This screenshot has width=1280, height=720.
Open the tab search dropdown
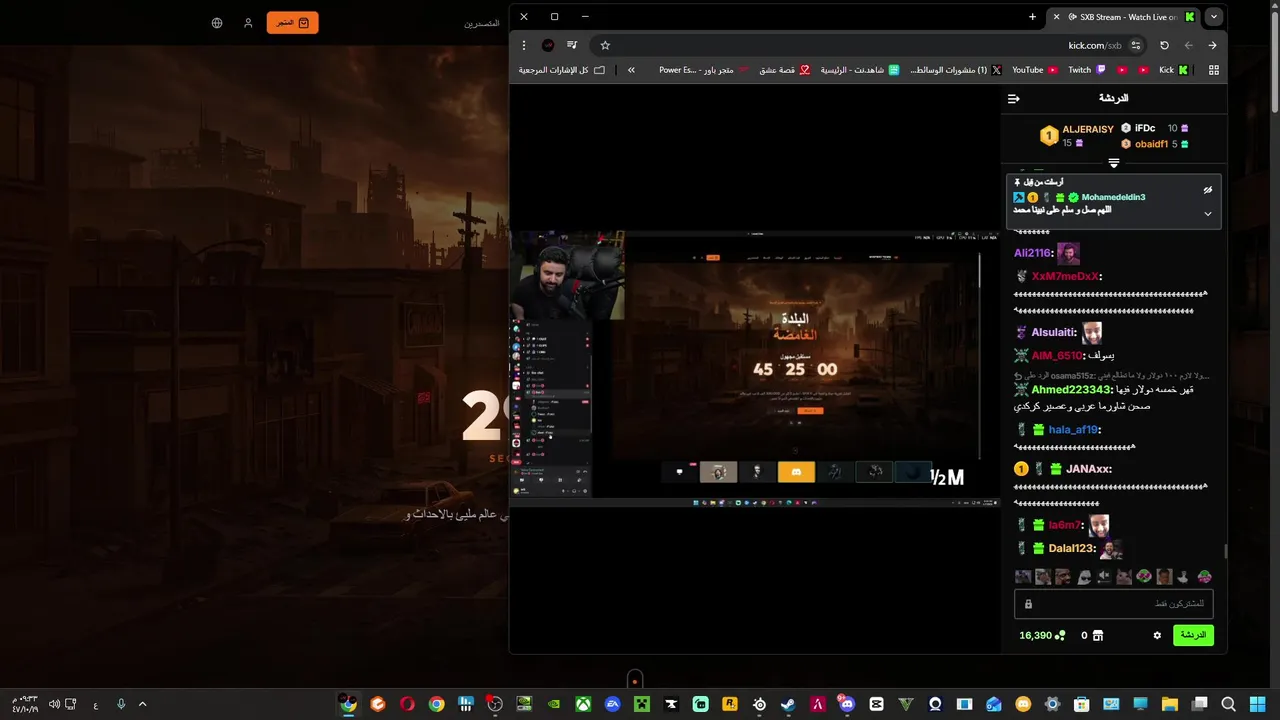(1213, 17)
